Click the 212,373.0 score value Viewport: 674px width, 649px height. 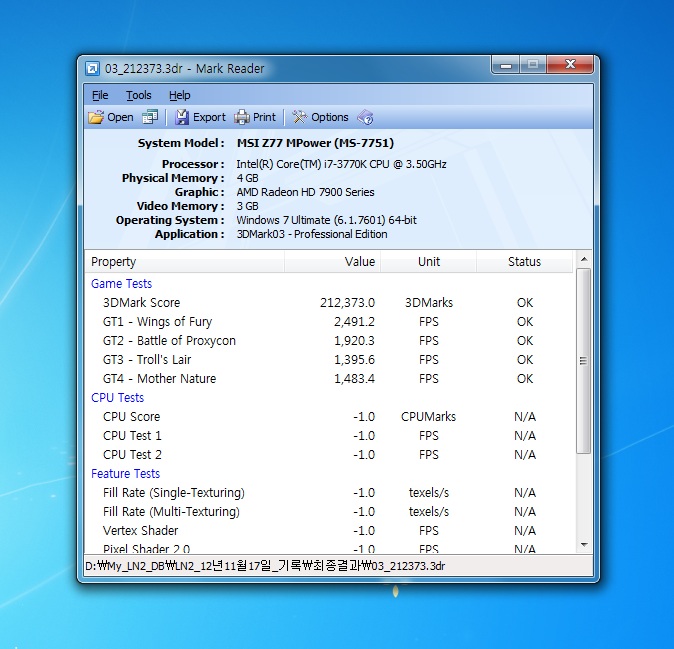click(x=347, y=303)
